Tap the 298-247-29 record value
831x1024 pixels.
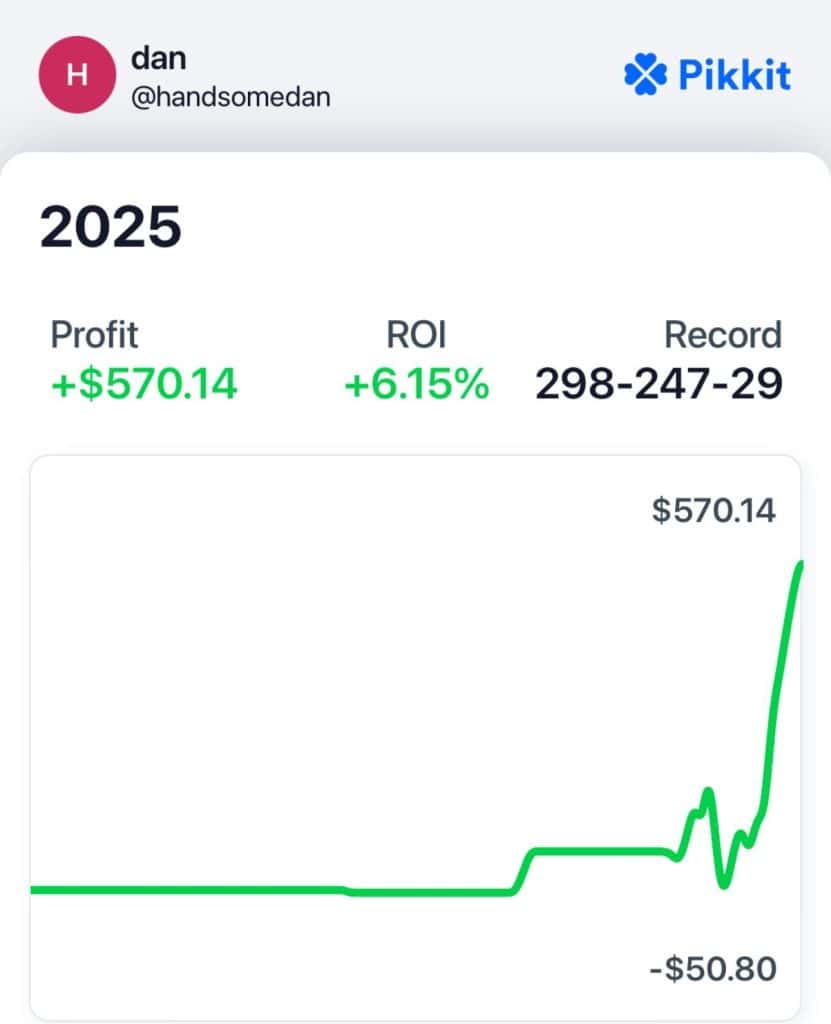tap(659, 383)
